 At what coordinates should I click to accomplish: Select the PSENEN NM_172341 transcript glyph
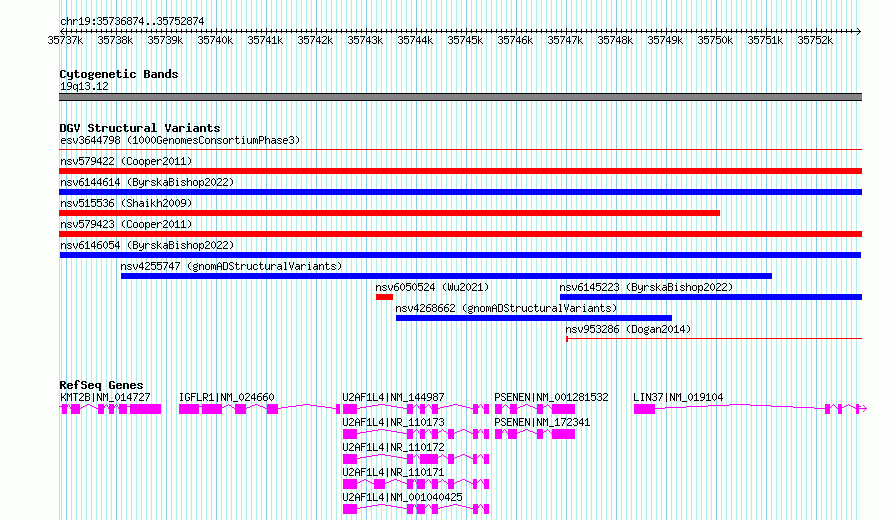pos(535,434)
